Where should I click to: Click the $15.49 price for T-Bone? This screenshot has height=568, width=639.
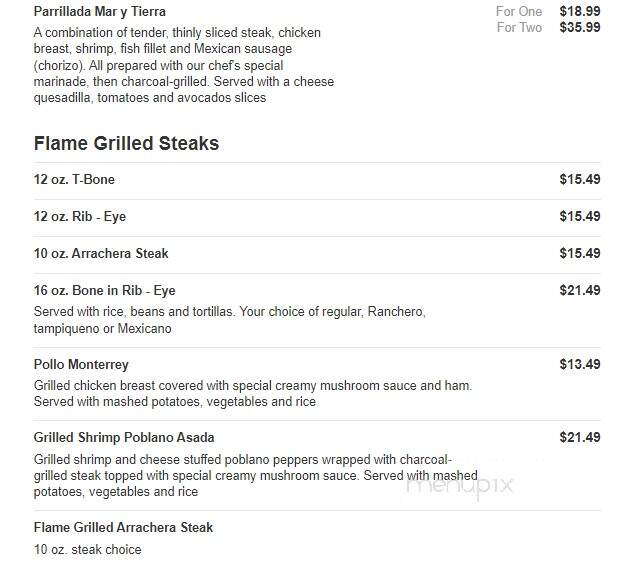pyautogui.click(x=580, y=179)
